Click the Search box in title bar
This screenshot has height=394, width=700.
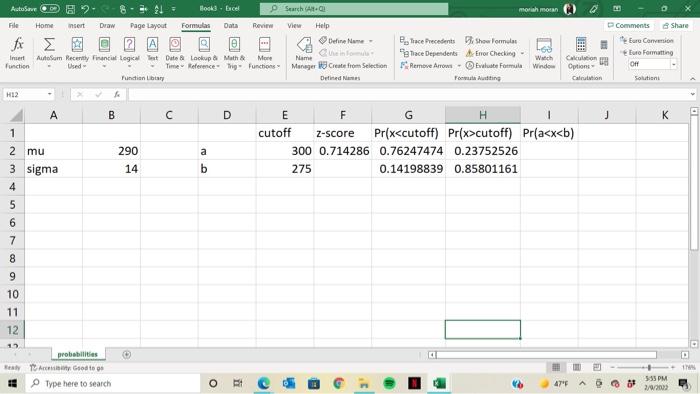pos(354,8)
